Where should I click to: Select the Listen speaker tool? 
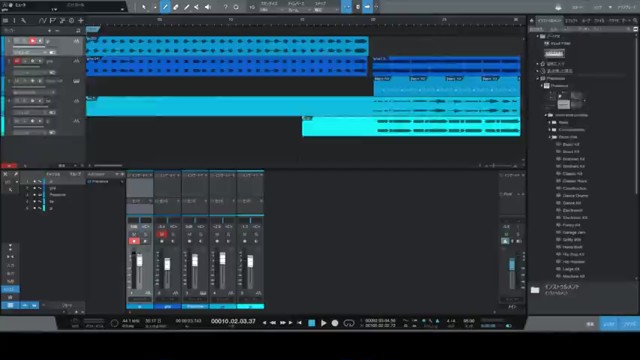208,7
